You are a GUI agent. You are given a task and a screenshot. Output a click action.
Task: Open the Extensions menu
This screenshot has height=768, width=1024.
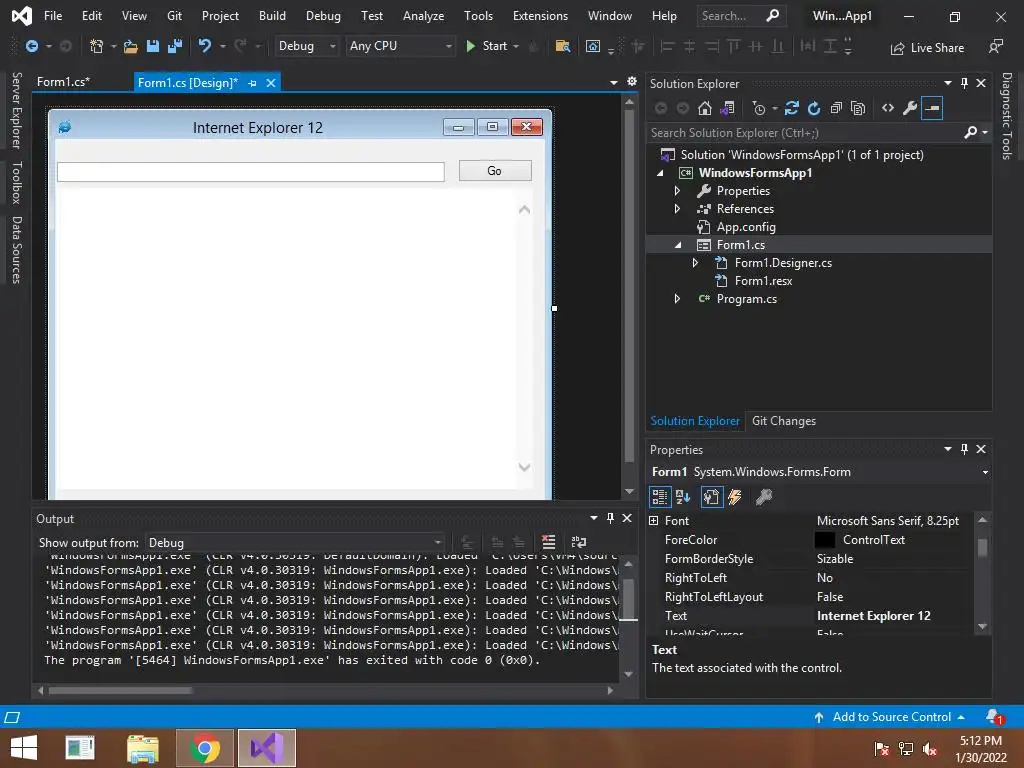540,16
